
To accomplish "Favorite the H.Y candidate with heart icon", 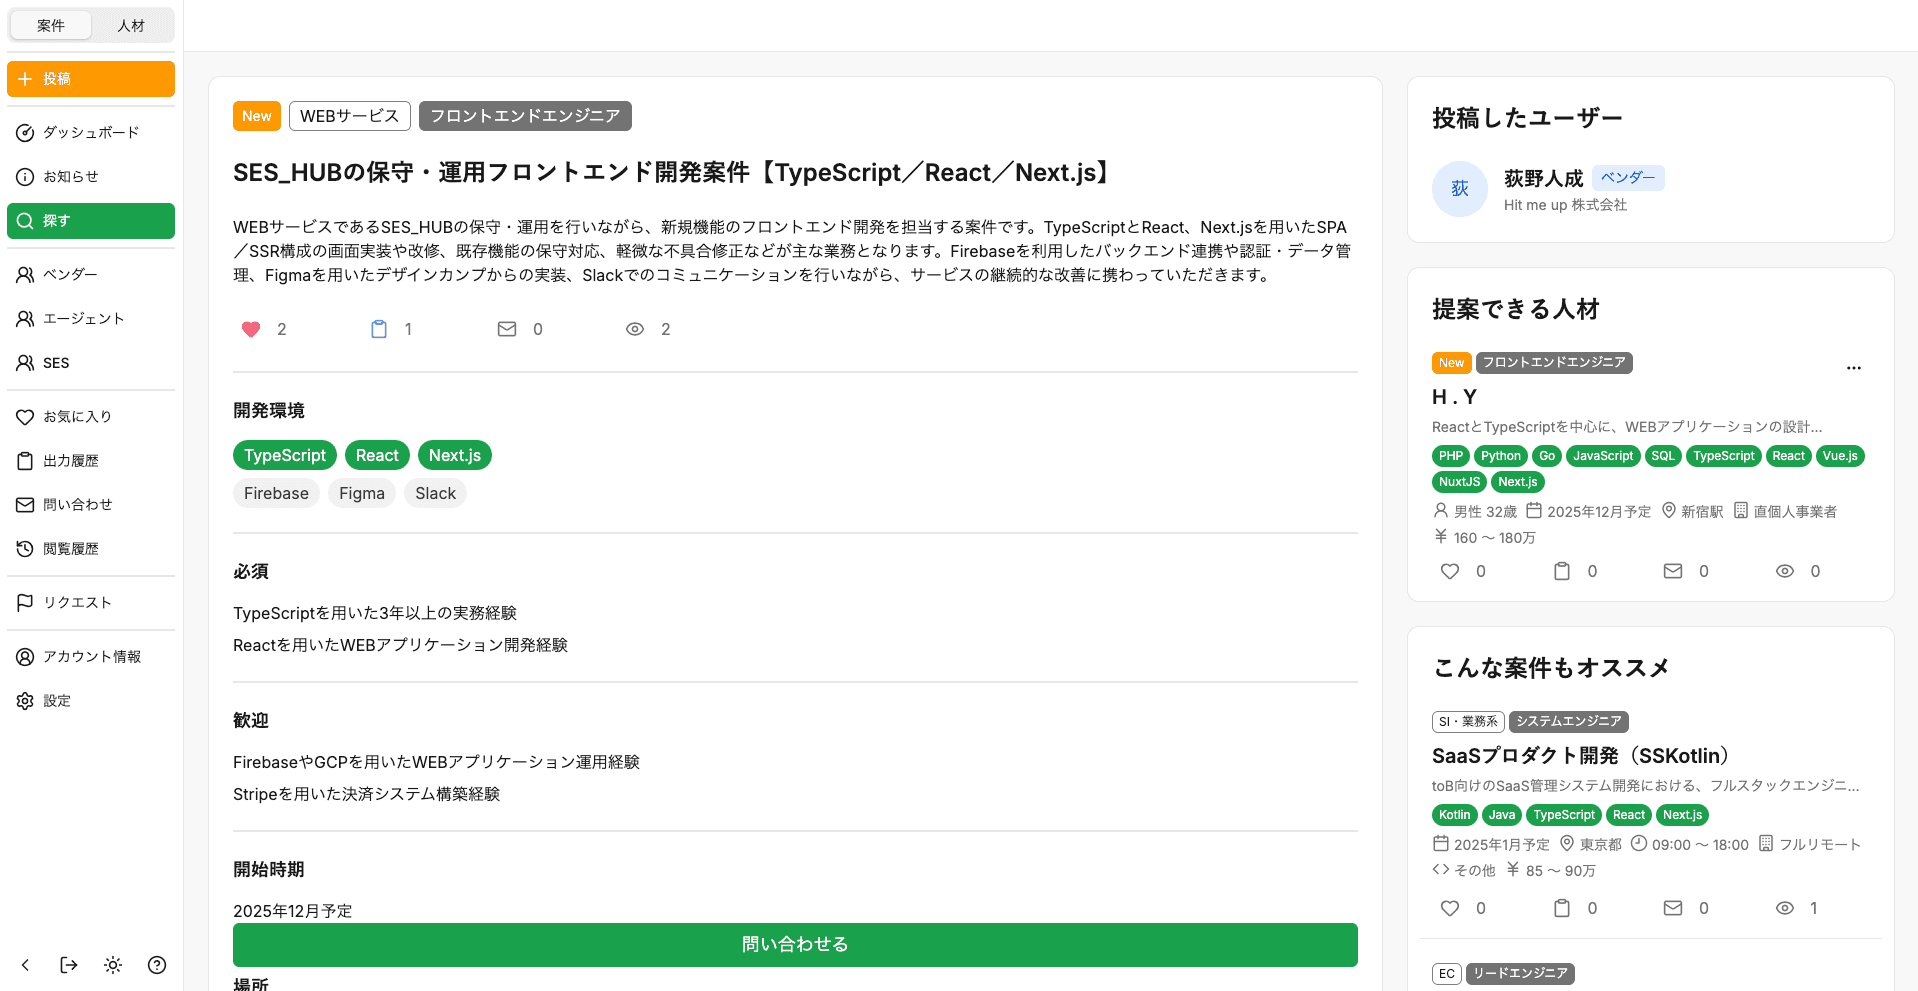I will coord(1449,571).
